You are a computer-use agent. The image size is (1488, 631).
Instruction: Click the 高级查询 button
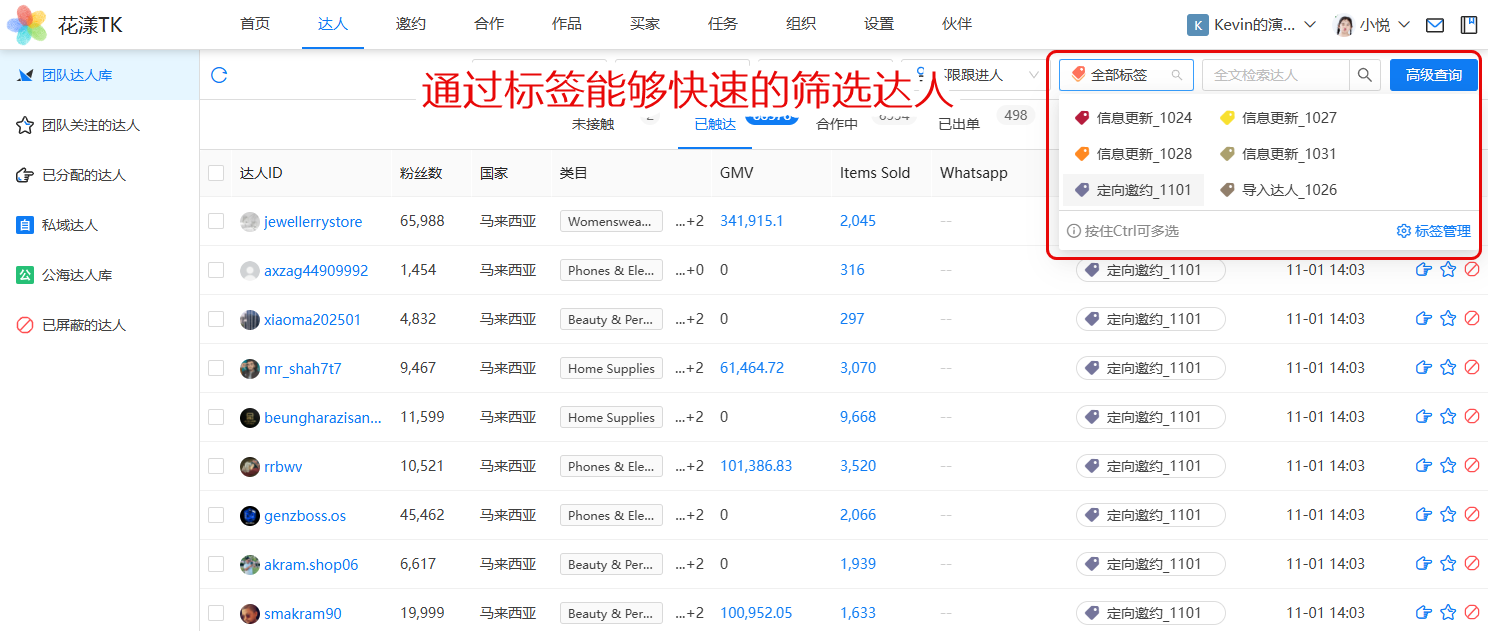(x=1433, y=75)
